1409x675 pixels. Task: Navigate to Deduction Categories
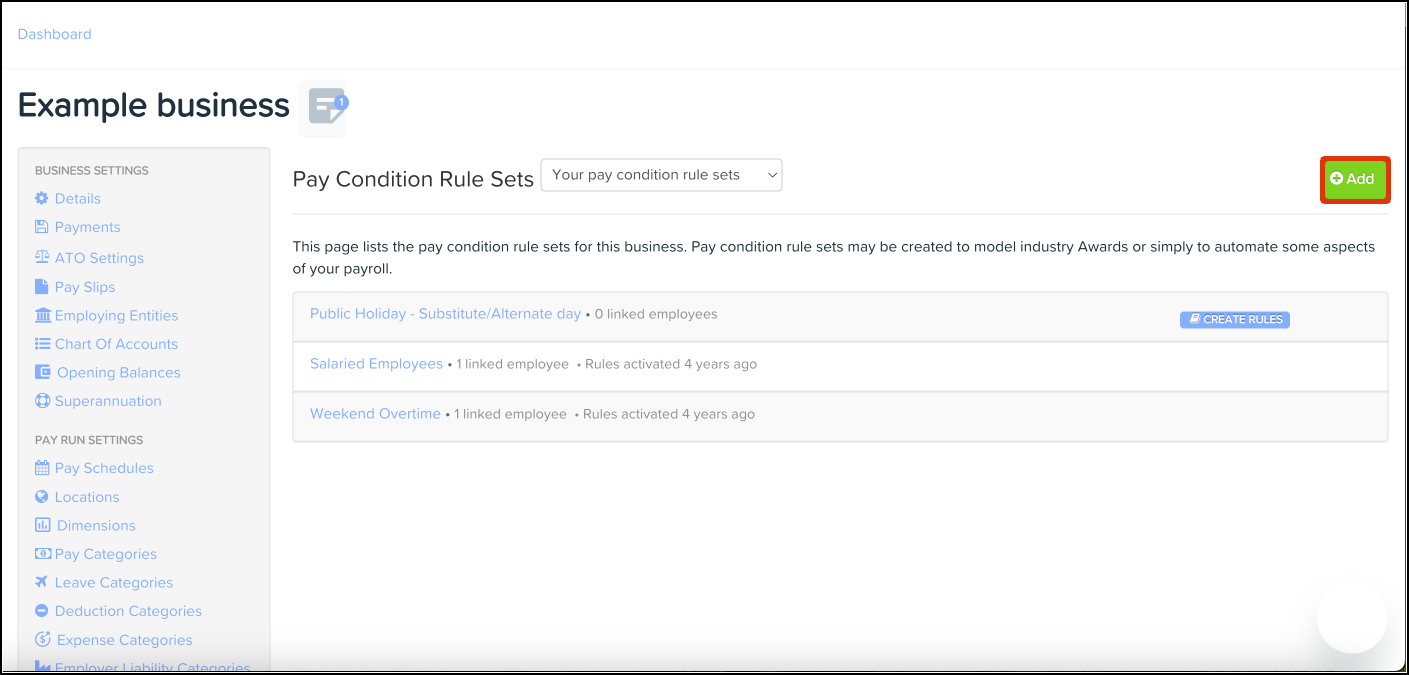pos(128,611)
